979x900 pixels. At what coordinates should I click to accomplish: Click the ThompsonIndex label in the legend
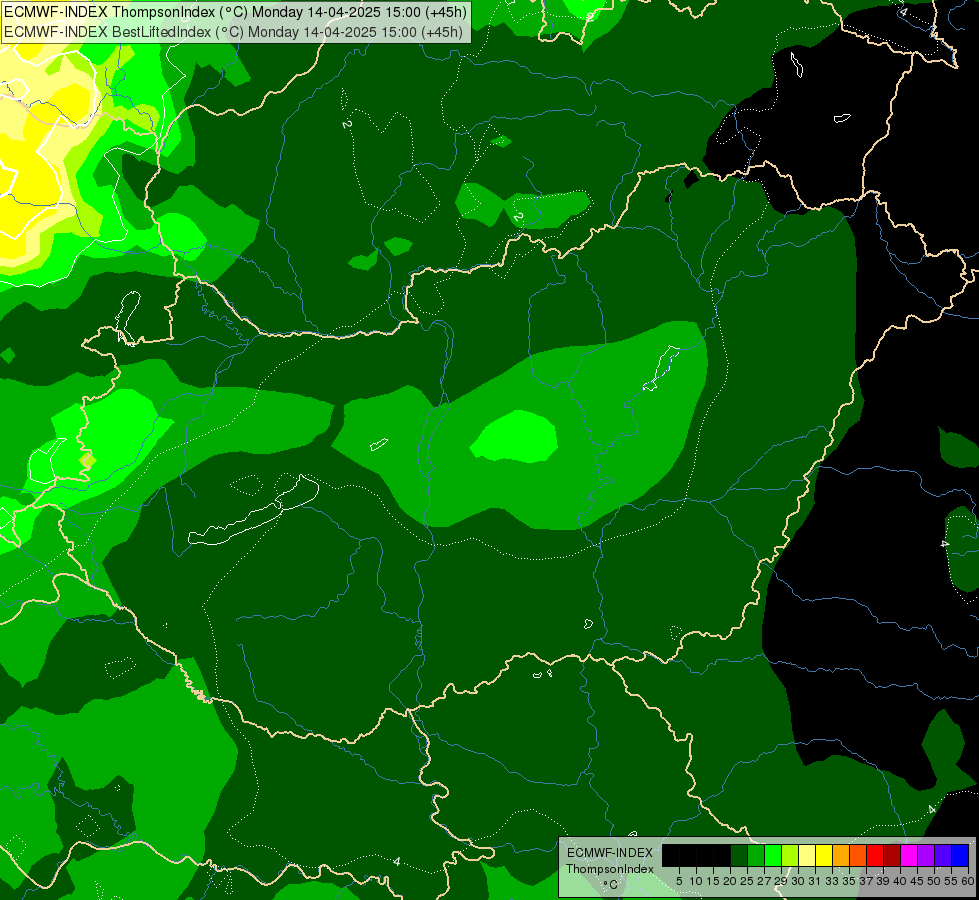(x=610, y=869)
